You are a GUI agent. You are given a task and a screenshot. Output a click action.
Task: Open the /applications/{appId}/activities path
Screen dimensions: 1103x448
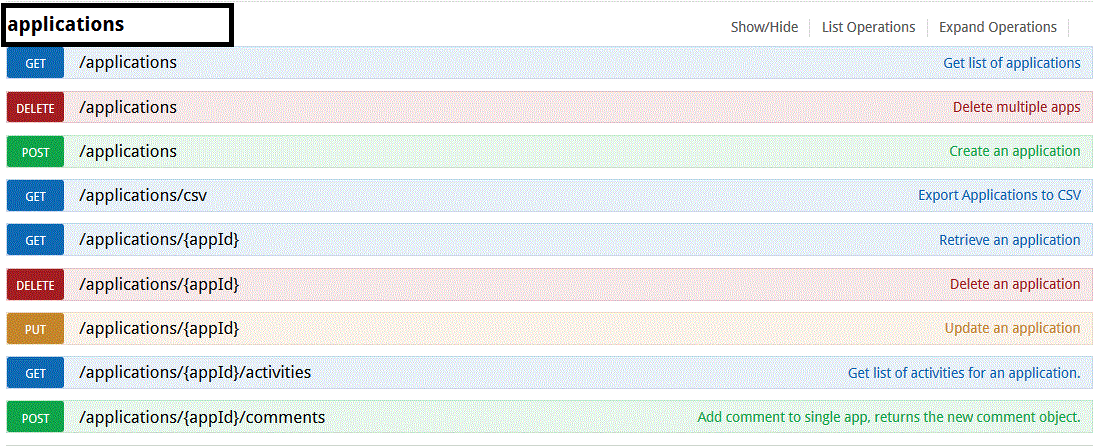(195, 372)
